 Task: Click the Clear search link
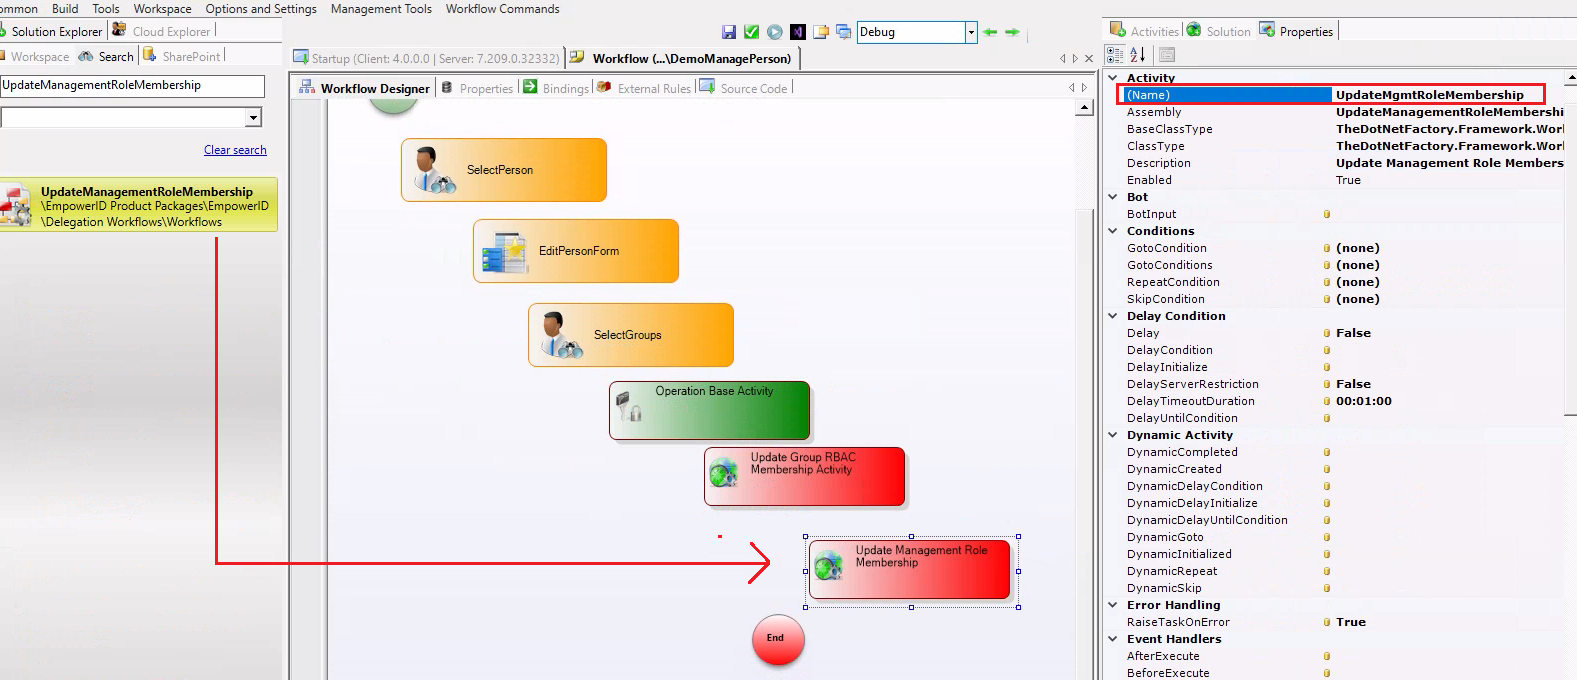tap(235, 150)
